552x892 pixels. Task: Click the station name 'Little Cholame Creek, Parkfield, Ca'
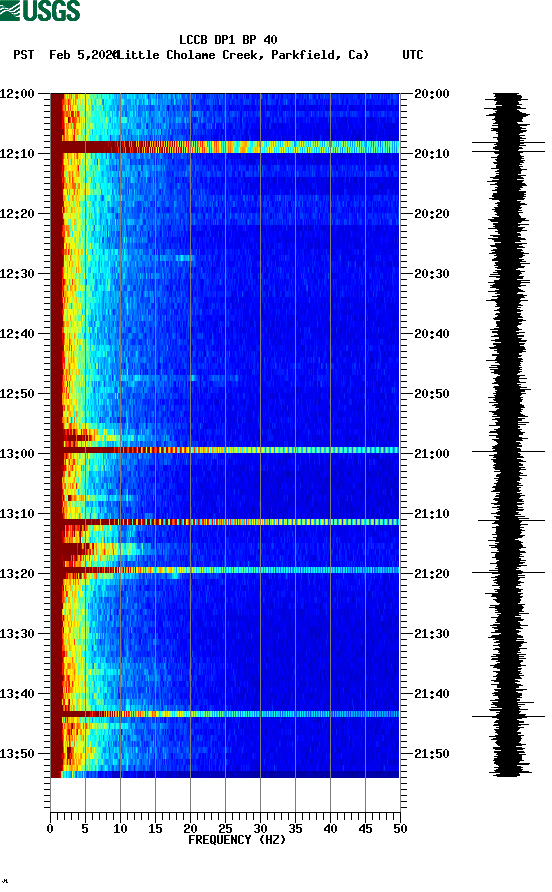tap(244, 55)
